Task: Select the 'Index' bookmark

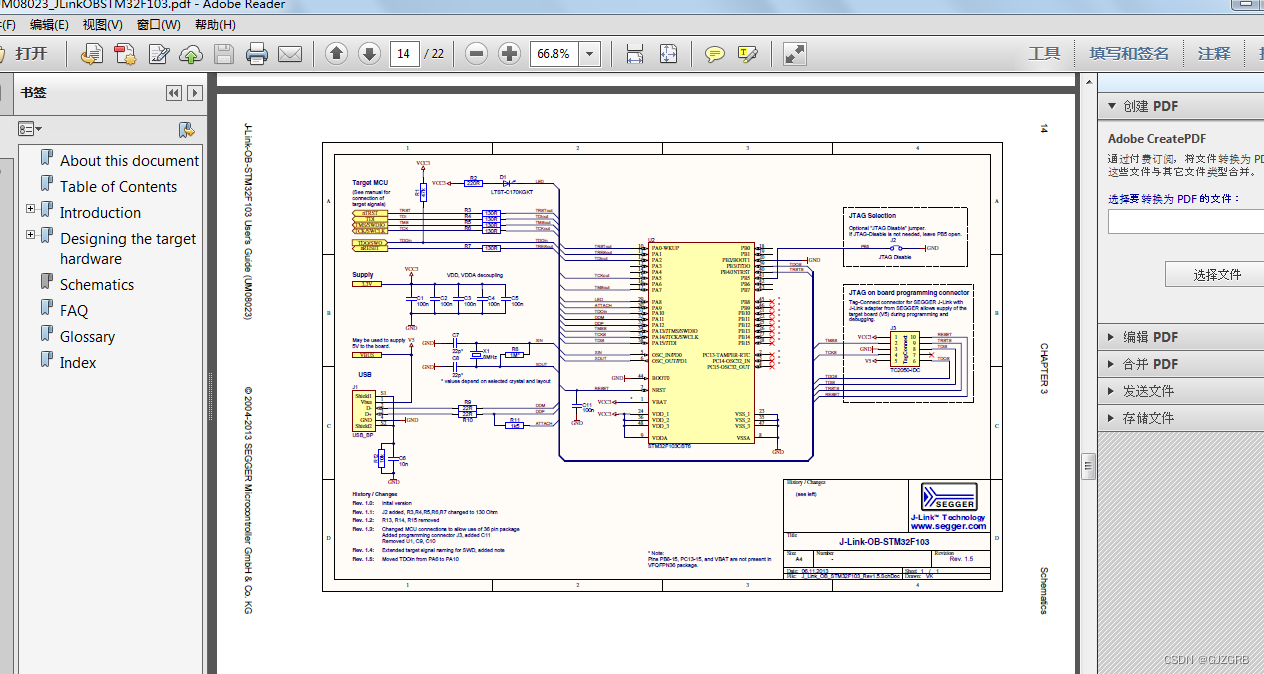Action: click(x=77, y=362)
